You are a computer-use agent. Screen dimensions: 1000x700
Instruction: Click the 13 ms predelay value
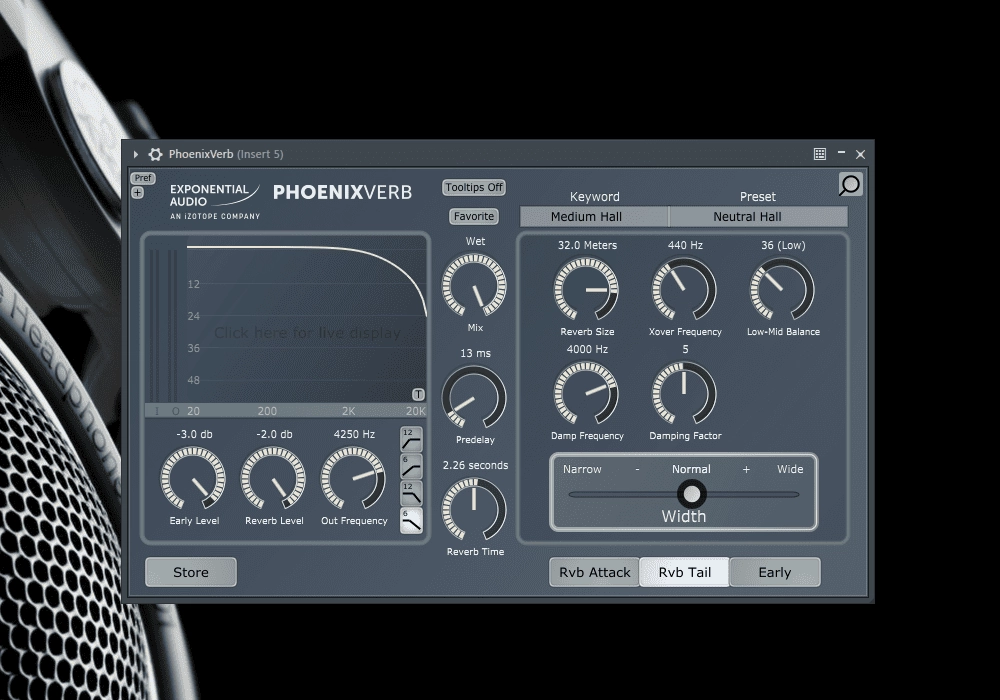(475, 353)
